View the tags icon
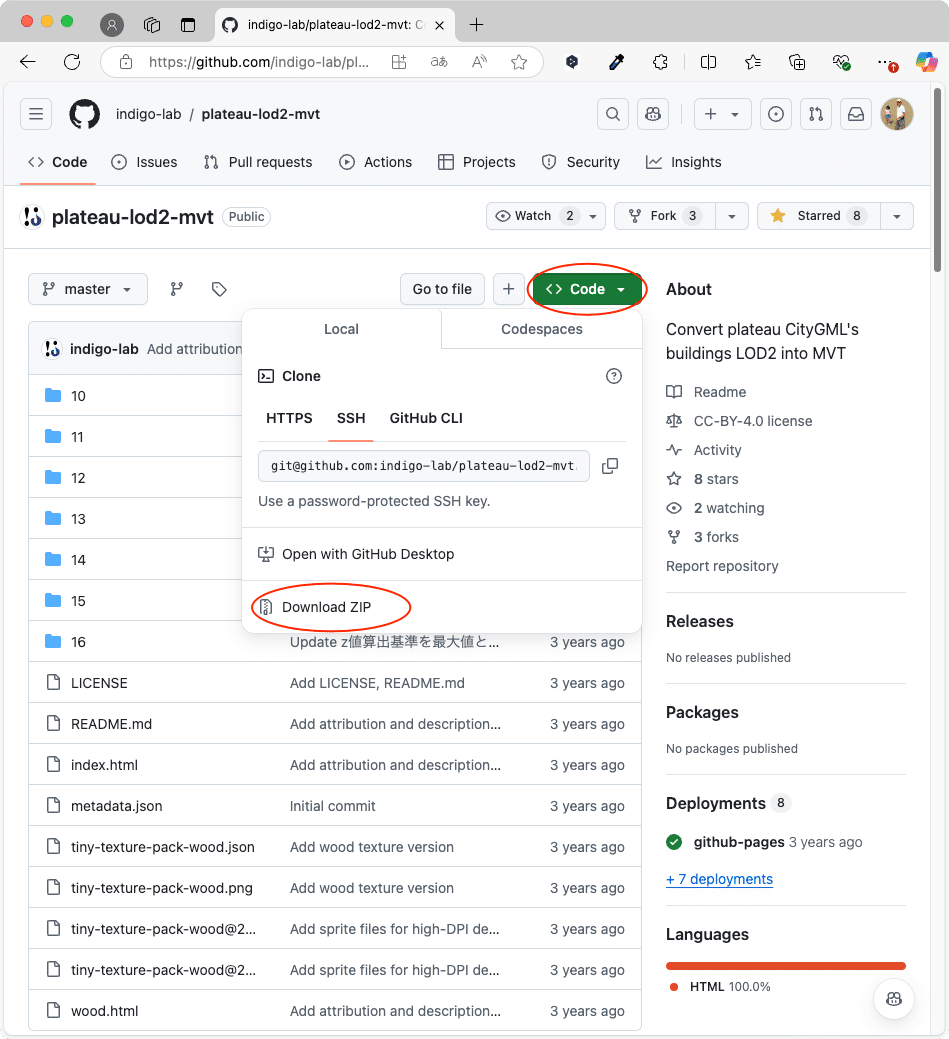The width and height of the screenshot is (949, 1039). [219, 289]
